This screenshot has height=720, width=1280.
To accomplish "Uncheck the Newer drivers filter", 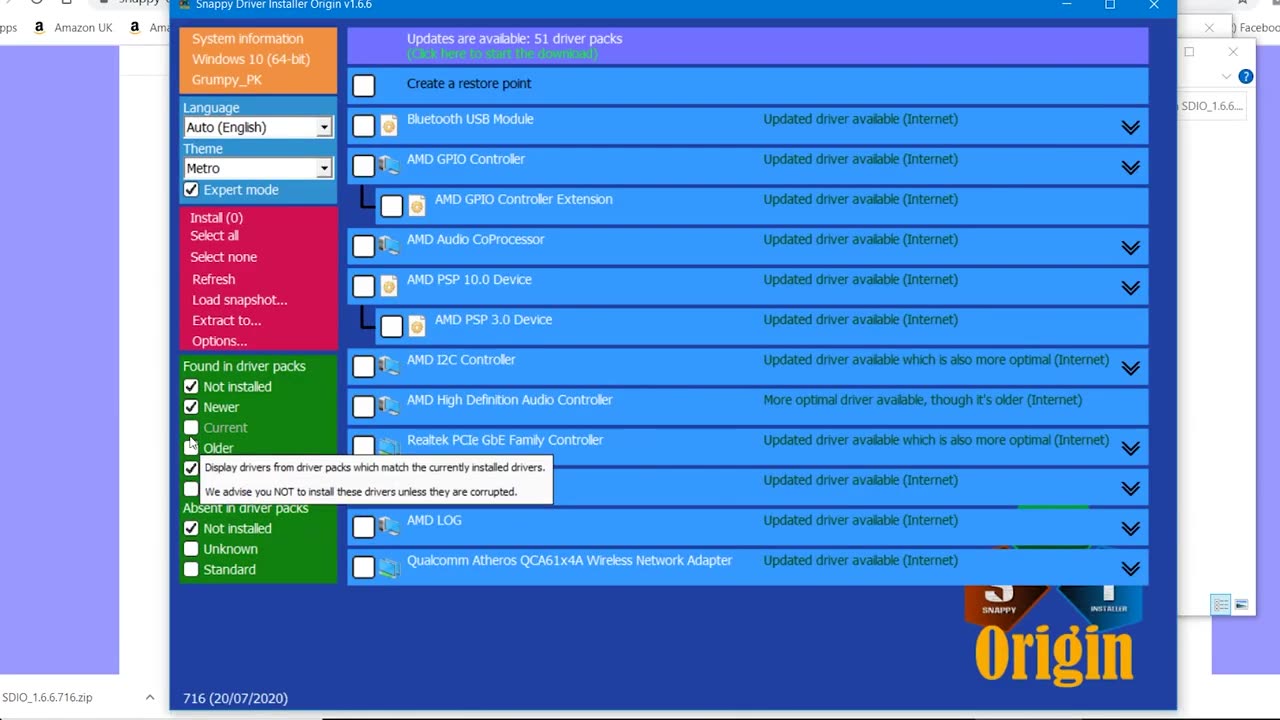I will tap(191, 407).
